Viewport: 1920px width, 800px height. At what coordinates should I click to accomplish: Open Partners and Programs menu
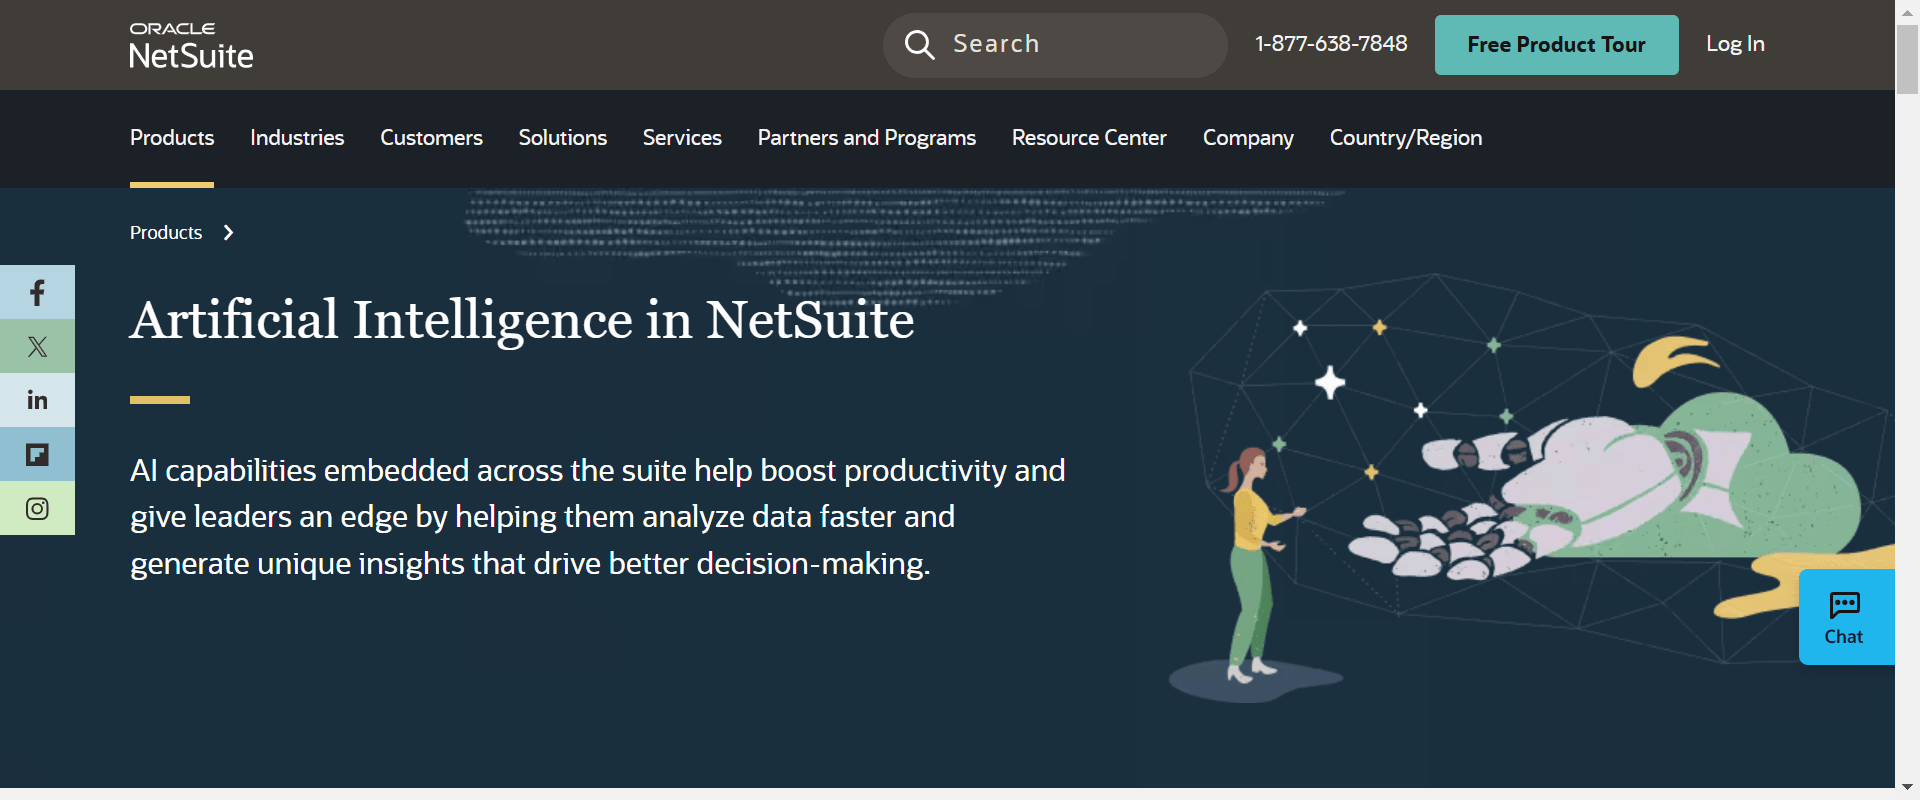point(866,138)
